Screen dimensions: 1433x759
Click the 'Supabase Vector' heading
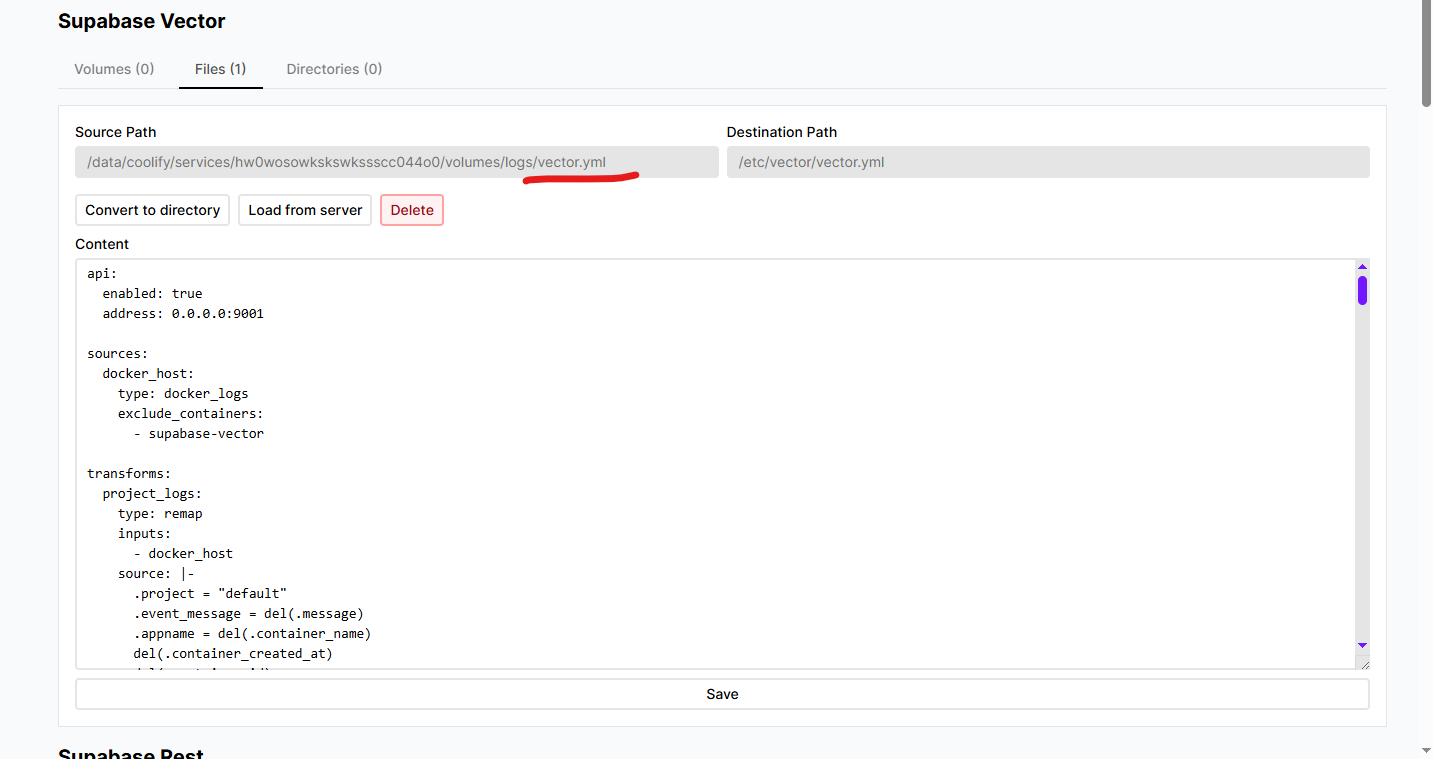point(142,21)
